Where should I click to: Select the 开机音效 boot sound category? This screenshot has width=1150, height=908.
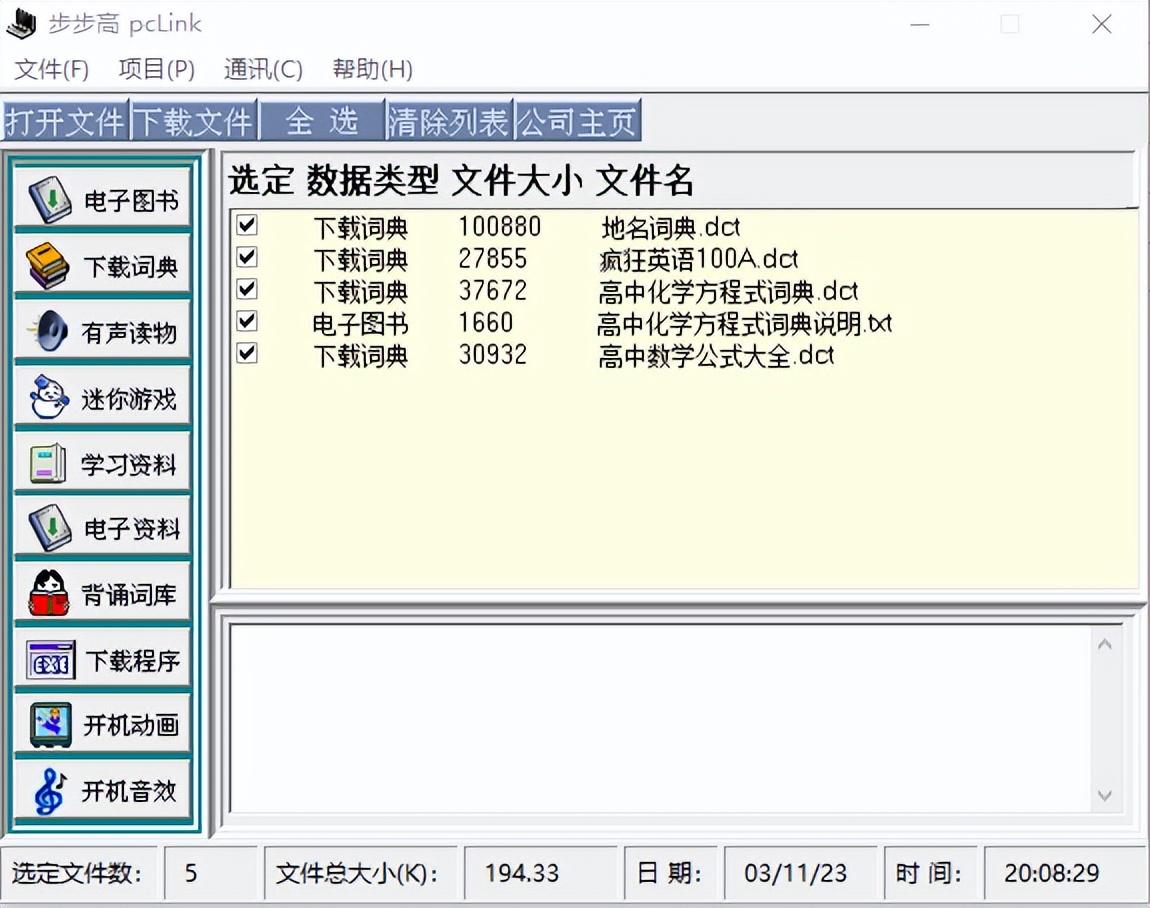[x=103, y=790]
